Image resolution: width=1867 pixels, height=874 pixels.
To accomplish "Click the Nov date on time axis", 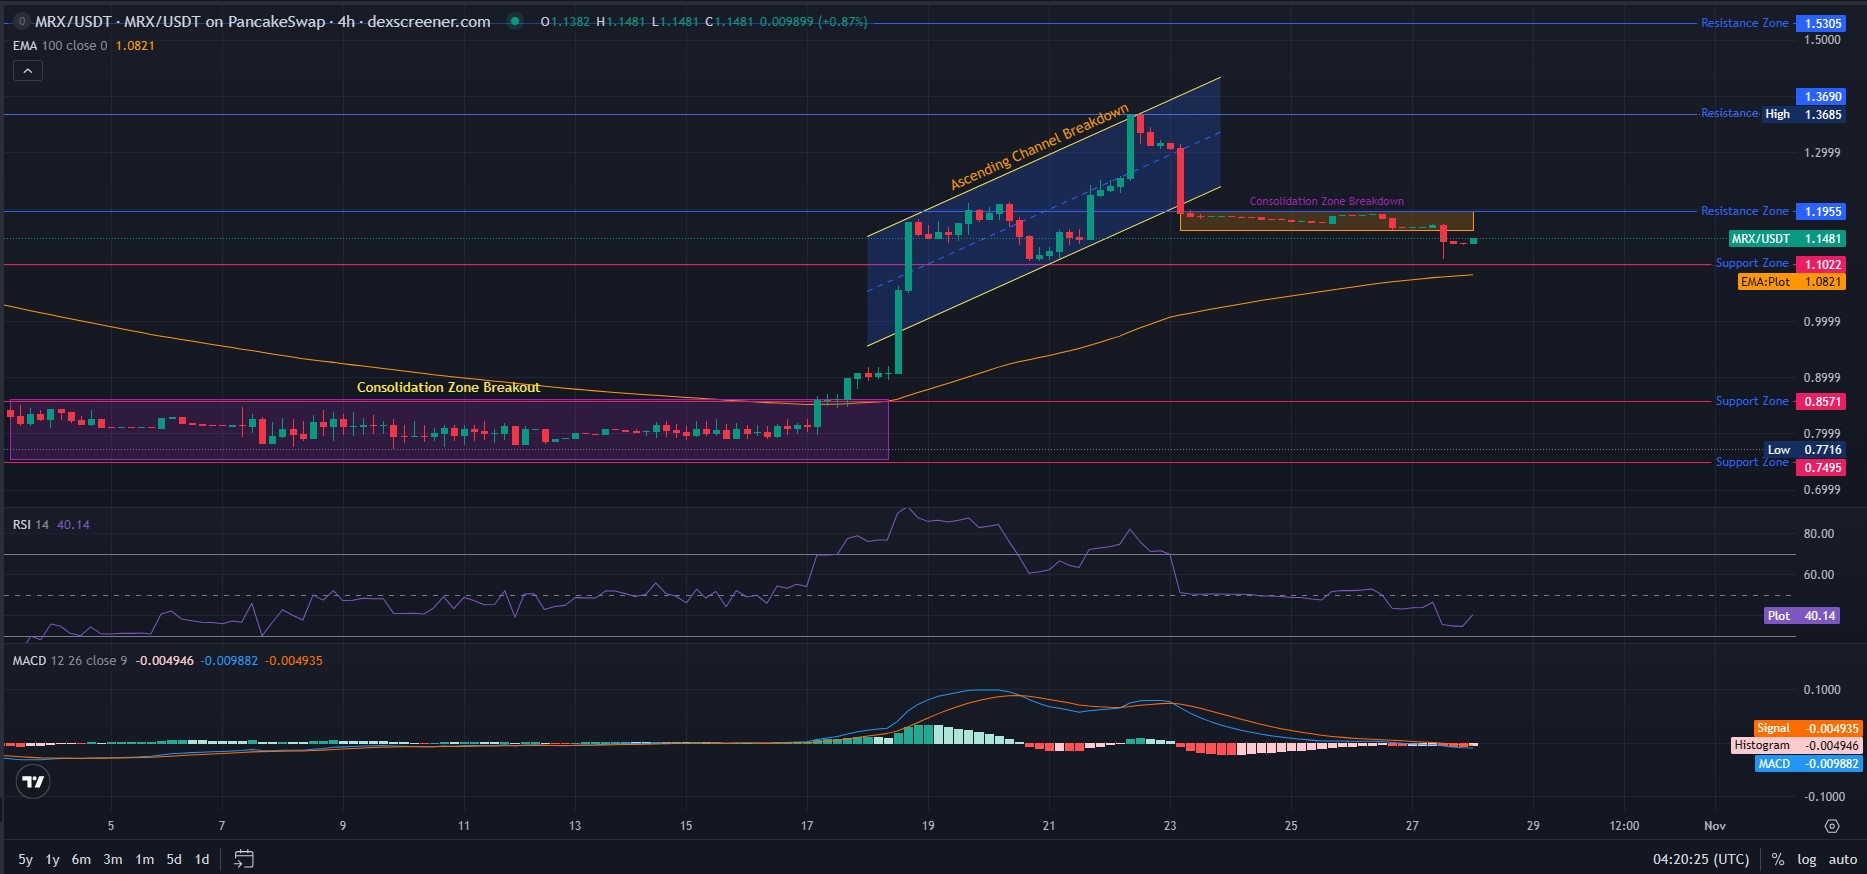I will point(1715,826).
